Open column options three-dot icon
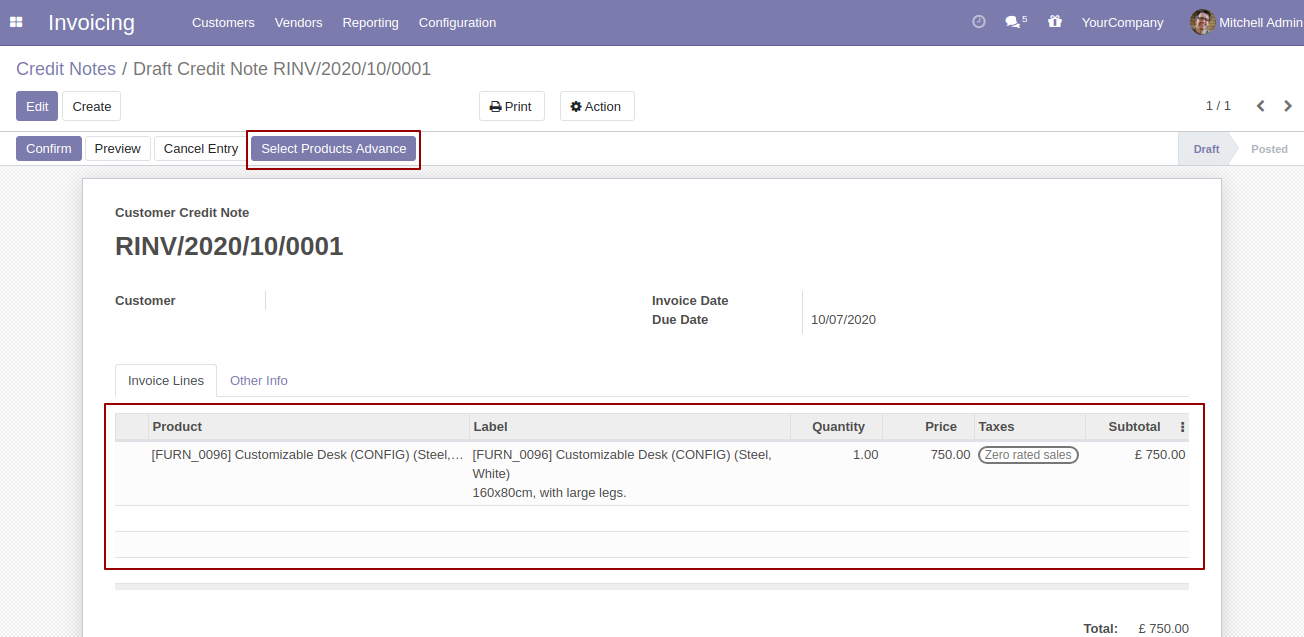The width and height of the screenshot is (1304, 637). point(1183,427)
